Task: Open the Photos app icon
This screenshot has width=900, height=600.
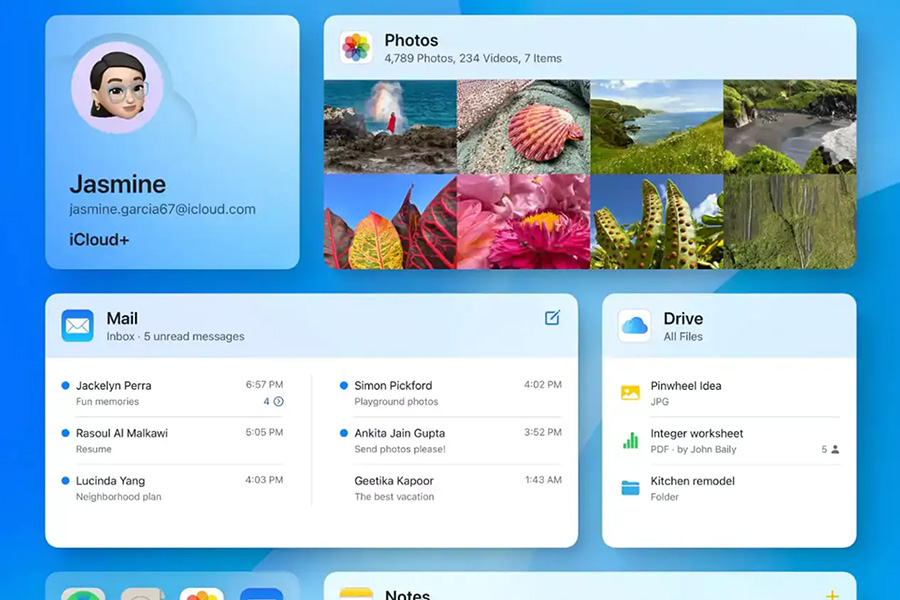Action: (356, 48)
